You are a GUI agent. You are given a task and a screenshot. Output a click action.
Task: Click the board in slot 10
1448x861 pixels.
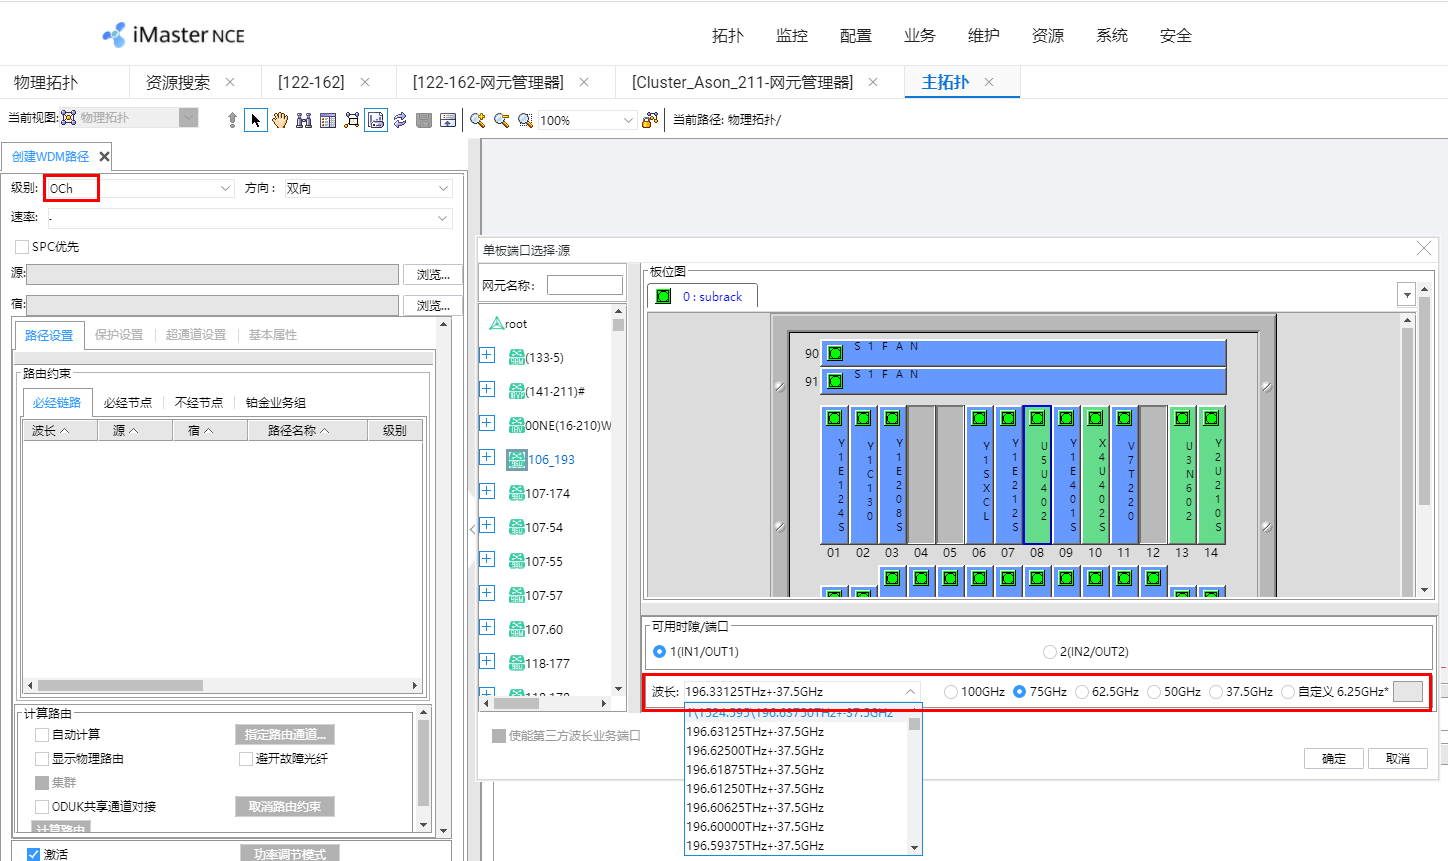click(x=1095, y=474)
